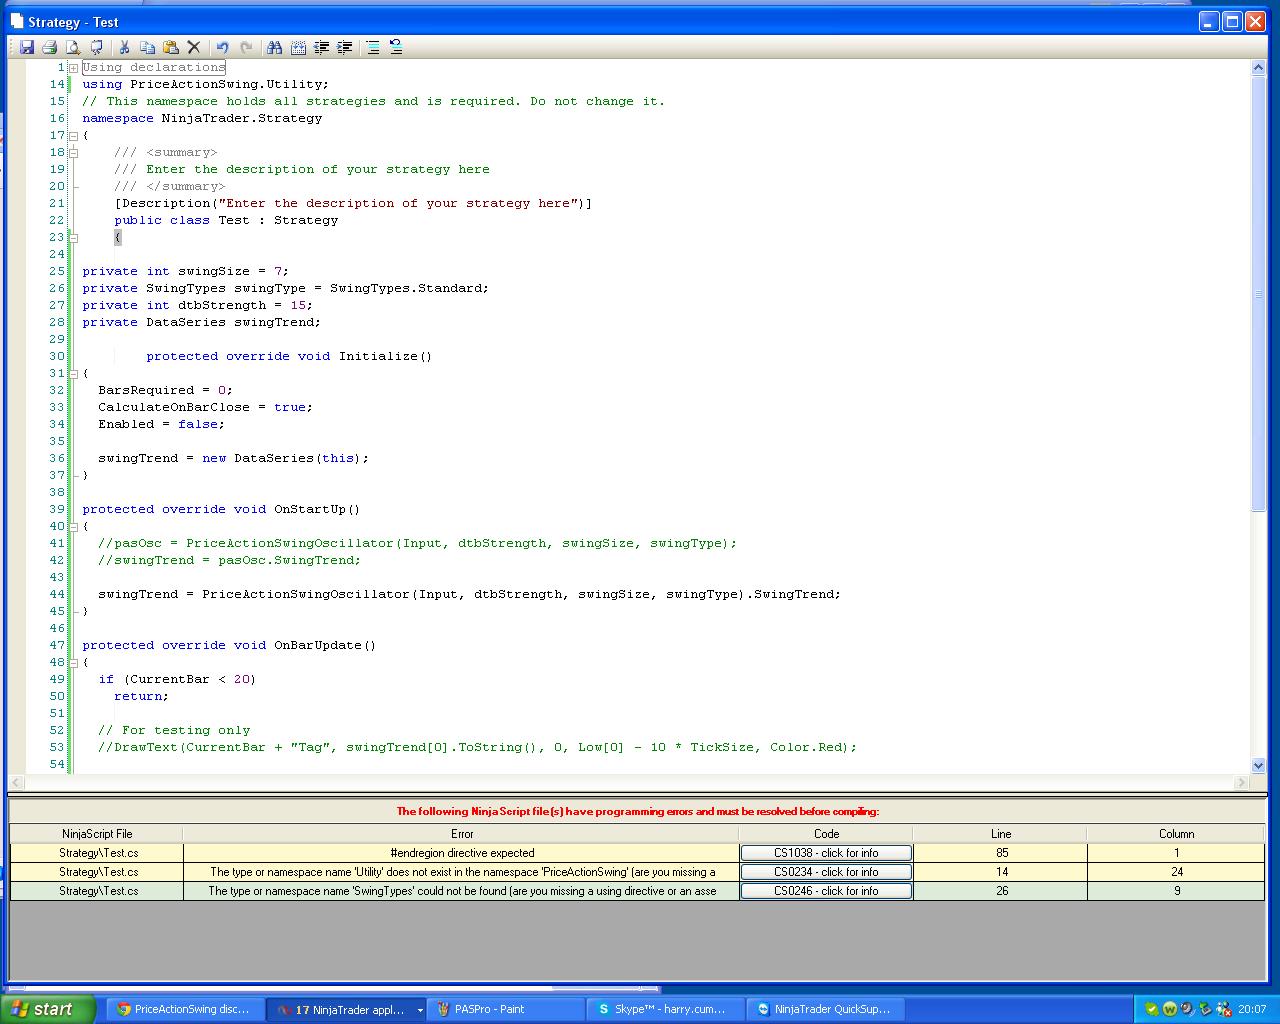The image size is (1280, 1024).
Task: Open Print Preview from the toolbar
Action: click(73, 47)
